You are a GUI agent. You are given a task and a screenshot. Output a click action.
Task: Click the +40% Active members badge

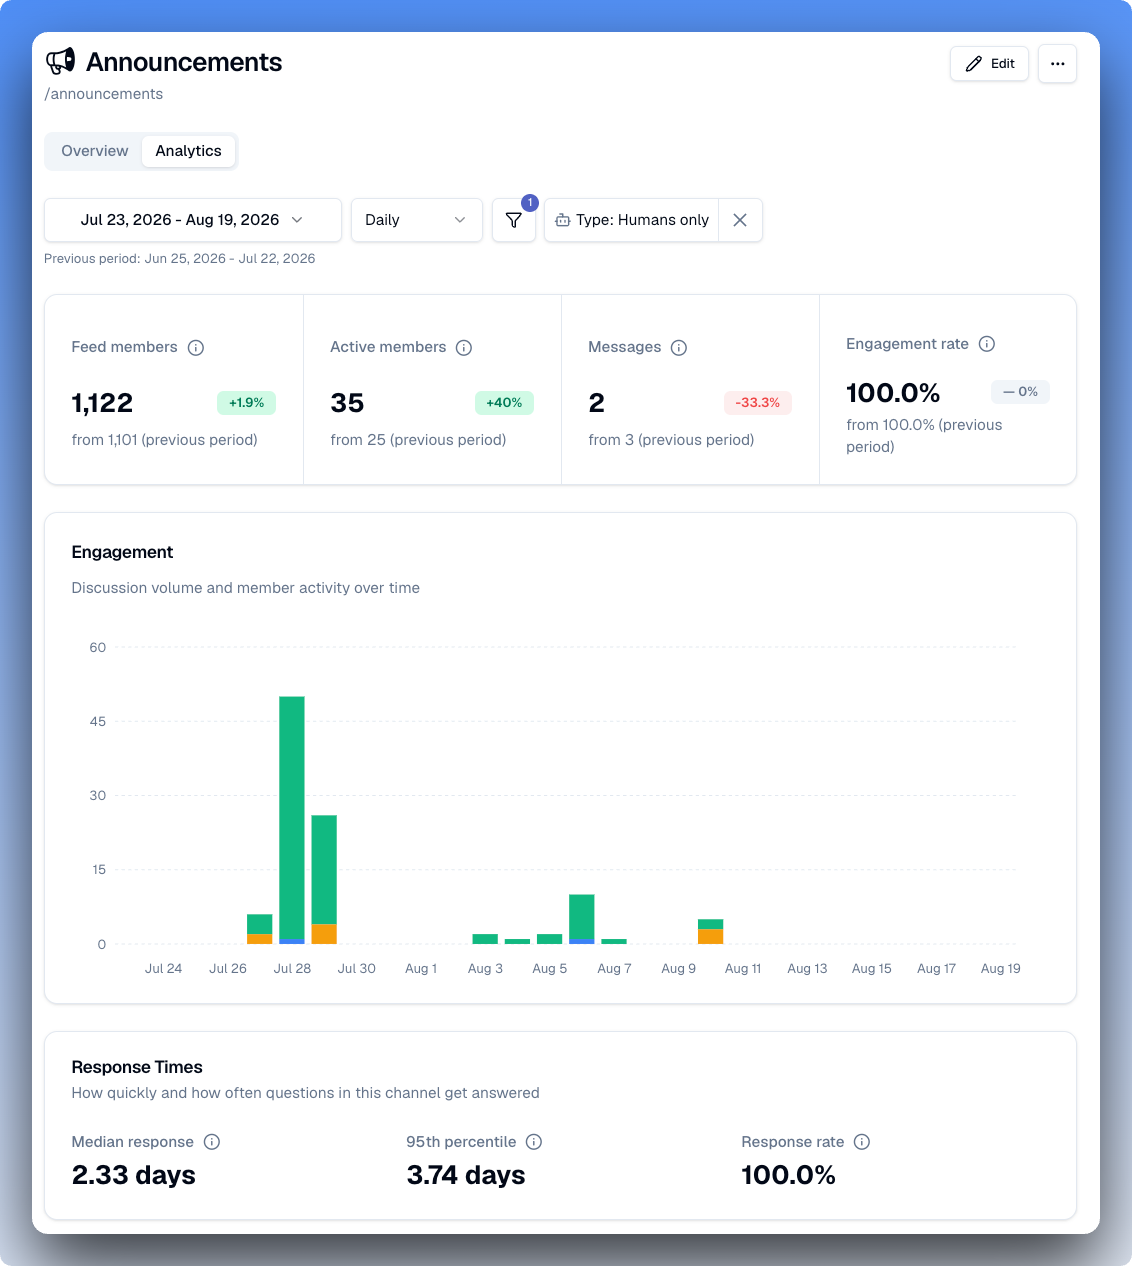coord(504,403)
